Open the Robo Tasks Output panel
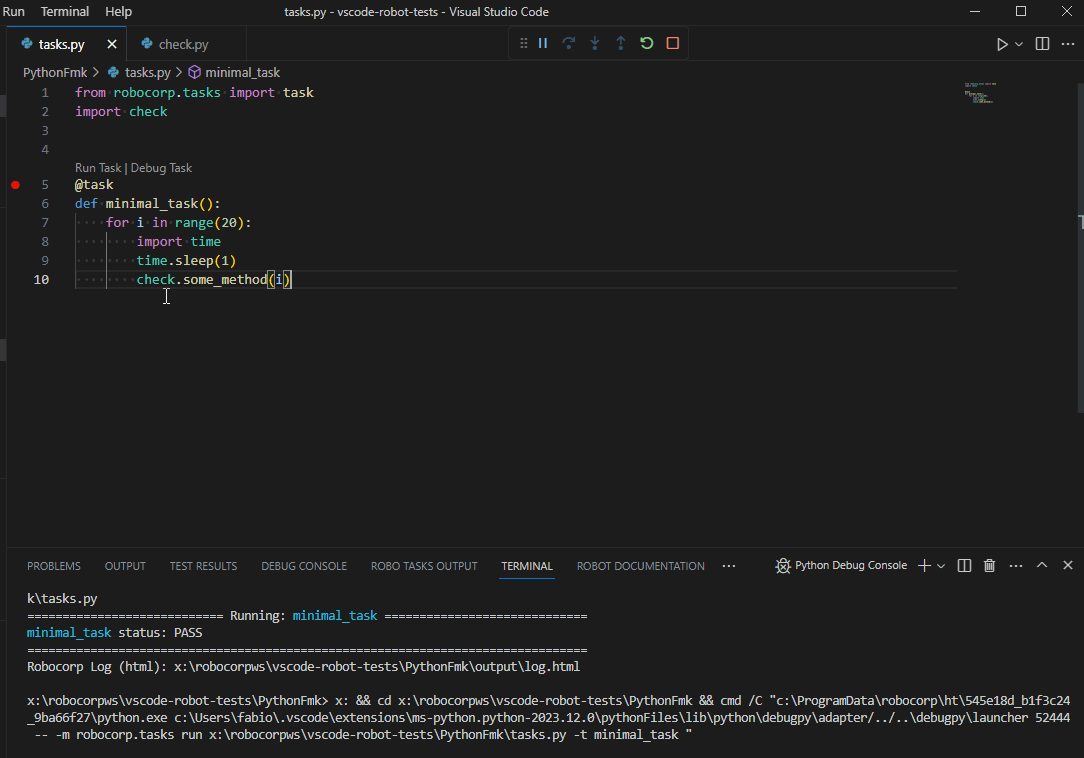Screen dimensions: 1084x758 [424, 566]
